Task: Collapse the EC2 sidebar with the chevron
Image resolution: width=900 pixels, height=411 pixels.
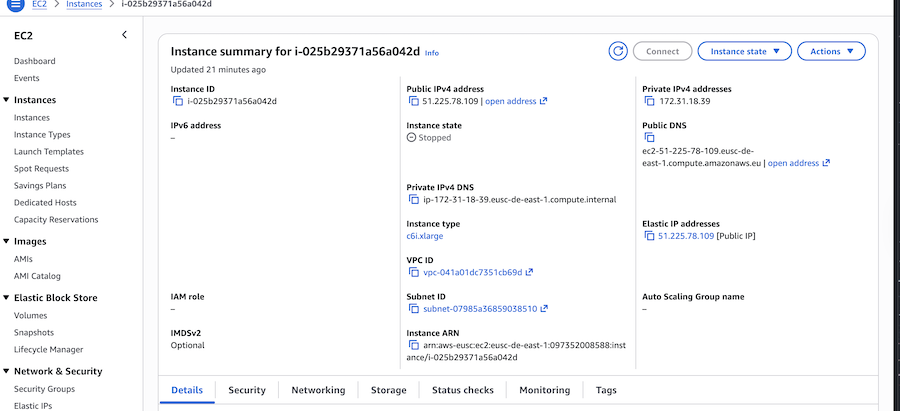Action: click(125, 35)
